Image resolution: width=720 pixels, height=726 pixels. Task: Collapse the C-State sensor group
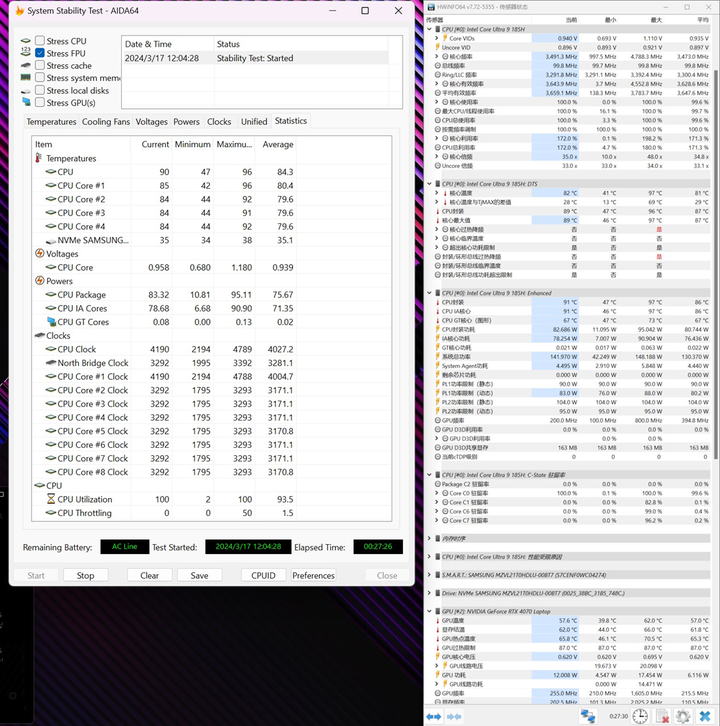pos(429,475)
